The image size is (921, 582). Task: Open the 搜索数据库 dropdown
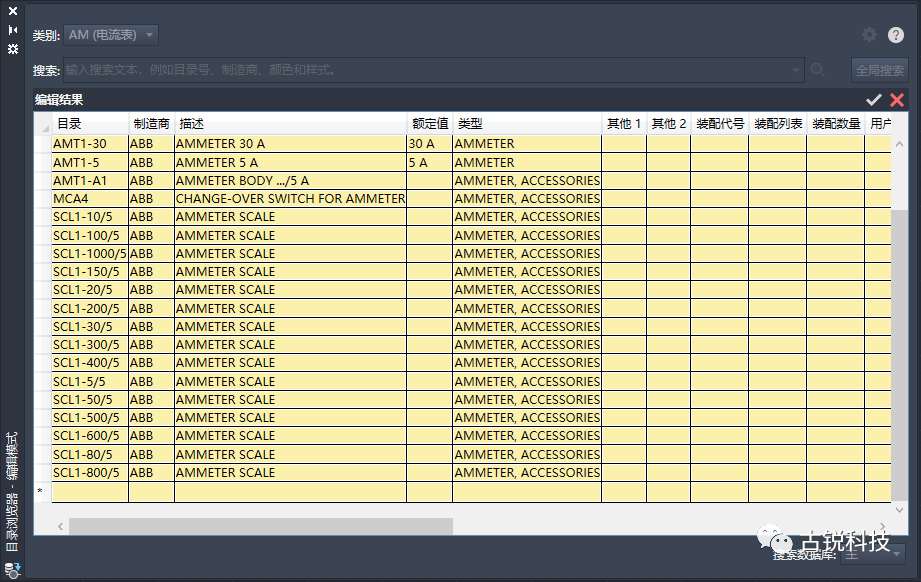873,554
